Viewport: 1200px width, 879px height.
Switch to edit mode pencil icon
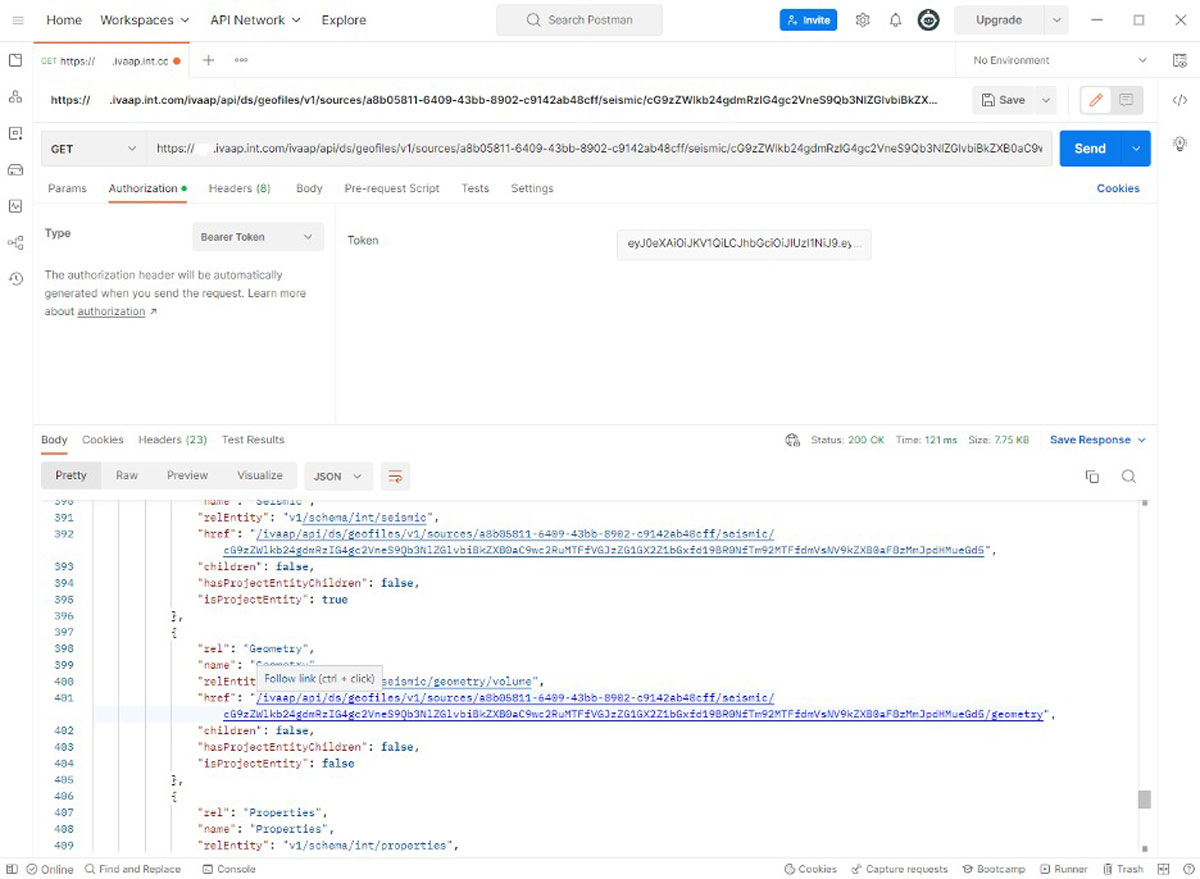1096,100
